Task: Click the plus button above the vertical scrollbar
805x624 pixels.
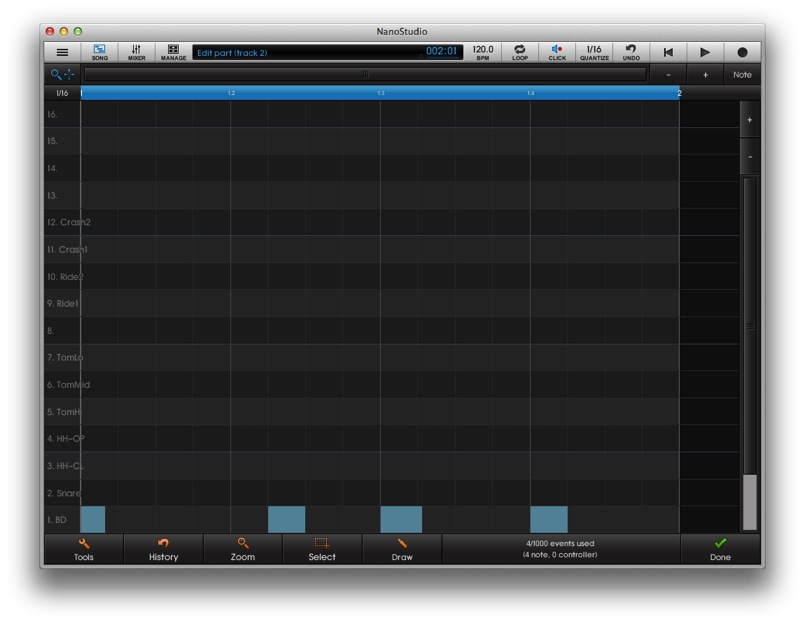Action: tap(750, 120)
